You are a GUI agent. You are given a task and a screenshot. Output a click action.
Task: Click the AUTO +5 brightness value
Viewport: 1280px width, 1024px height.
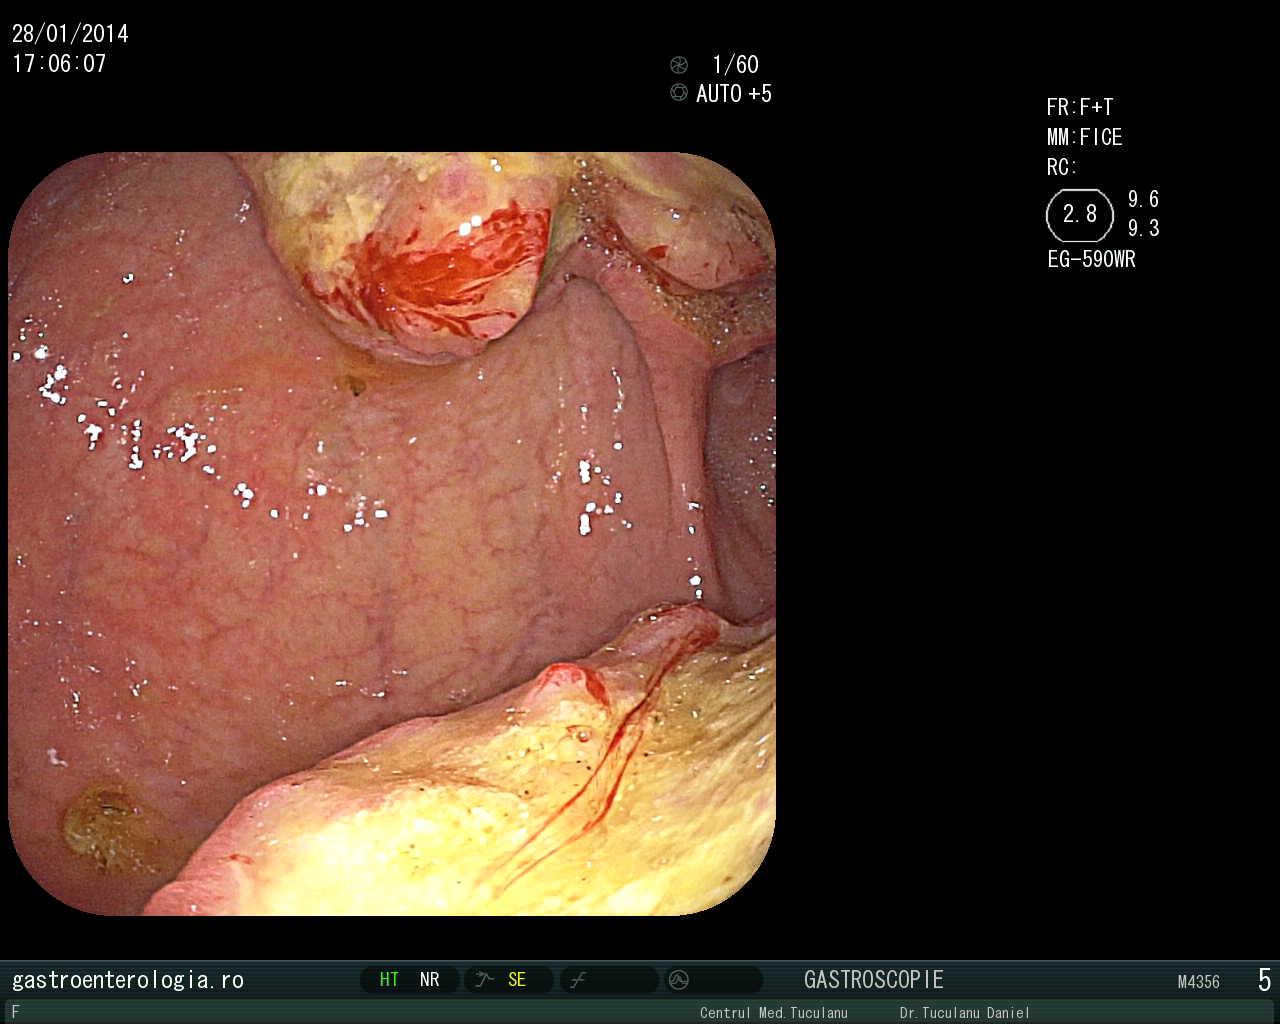coord(734,94)
